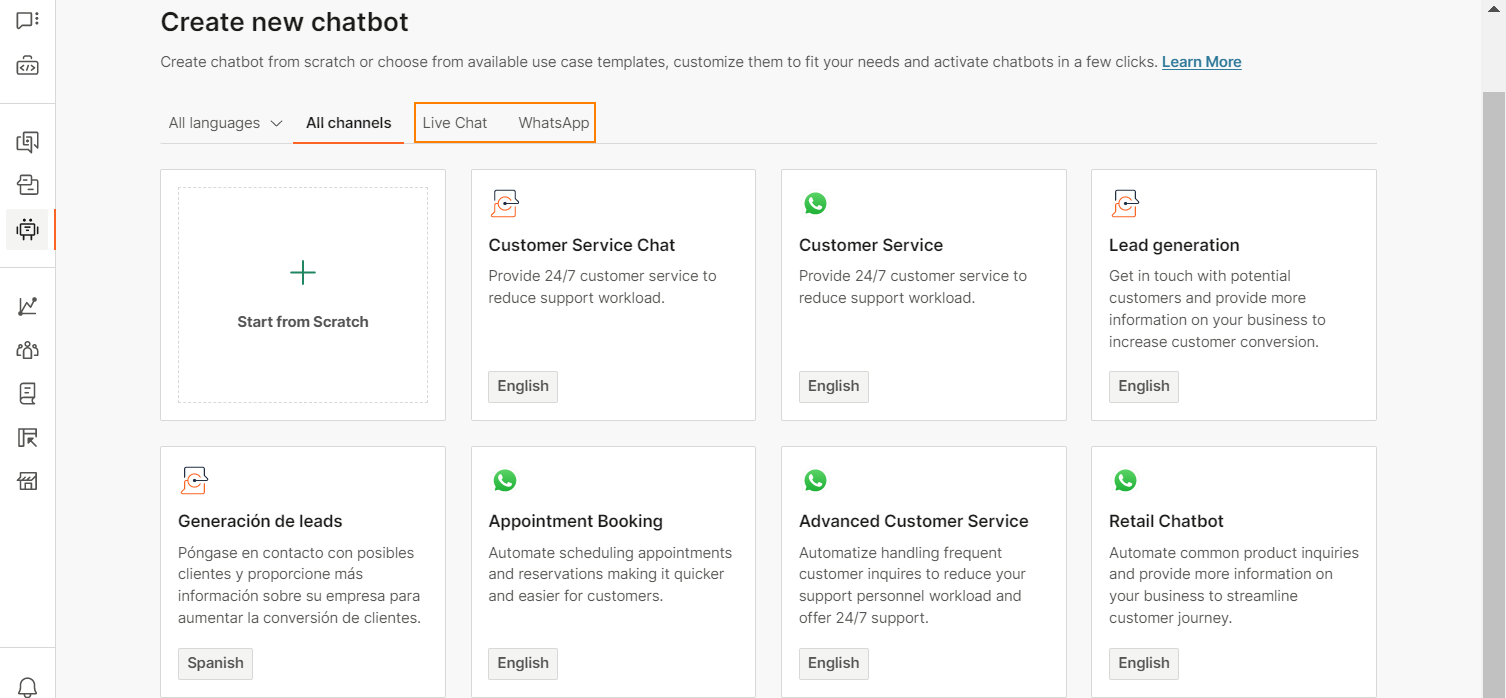Open the Generación de leads template title

(260, 521)
